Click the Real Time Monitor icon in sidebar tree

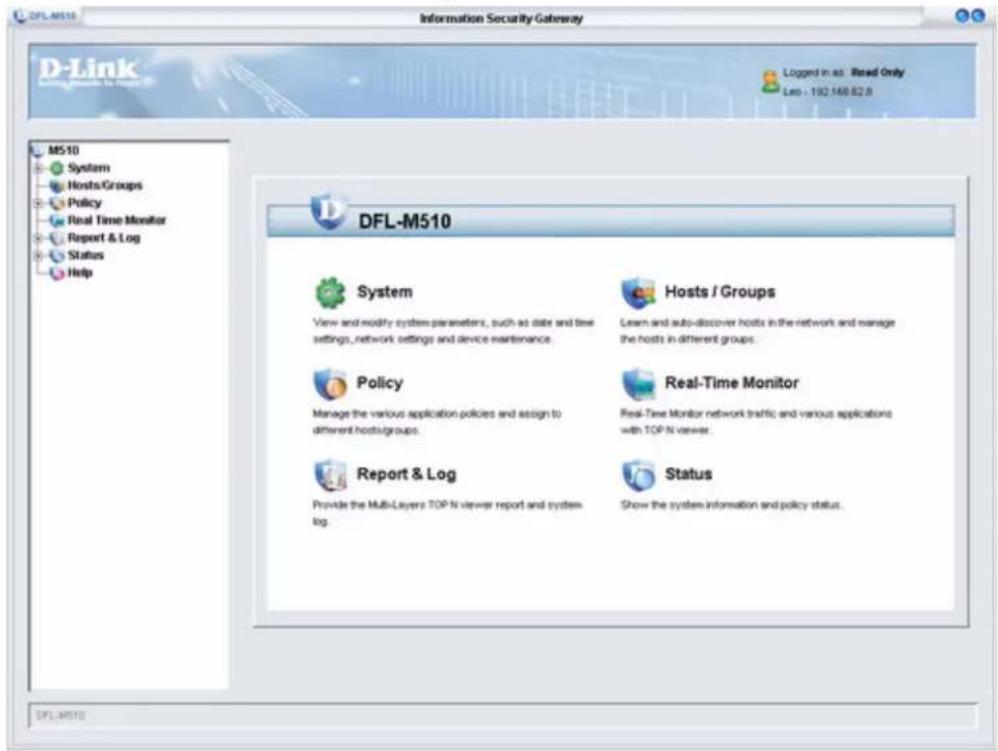[57, 221]
